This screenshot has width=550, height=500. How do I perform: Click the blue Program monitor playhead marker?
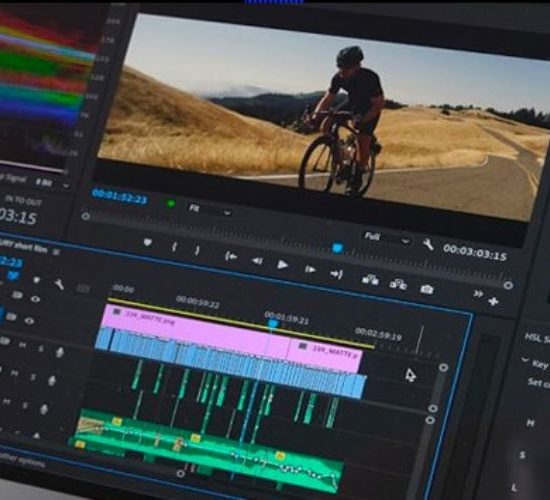coord(337,248)
